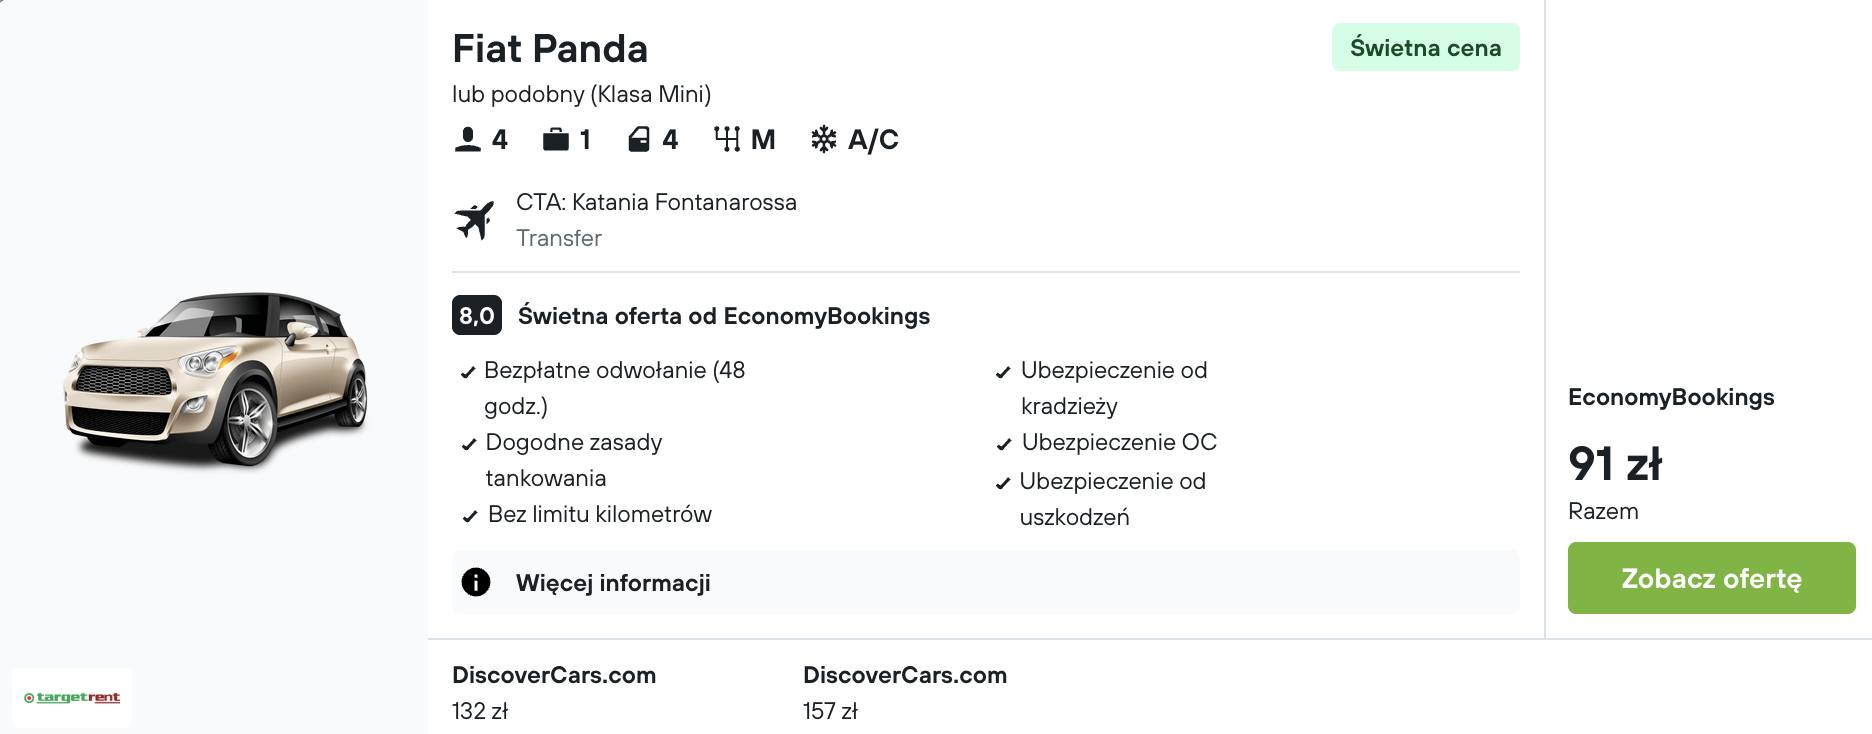This screenshot has height=734, width=1872.
Task: Click the targetrent supplier logo
Action: [x=72, y=697]
